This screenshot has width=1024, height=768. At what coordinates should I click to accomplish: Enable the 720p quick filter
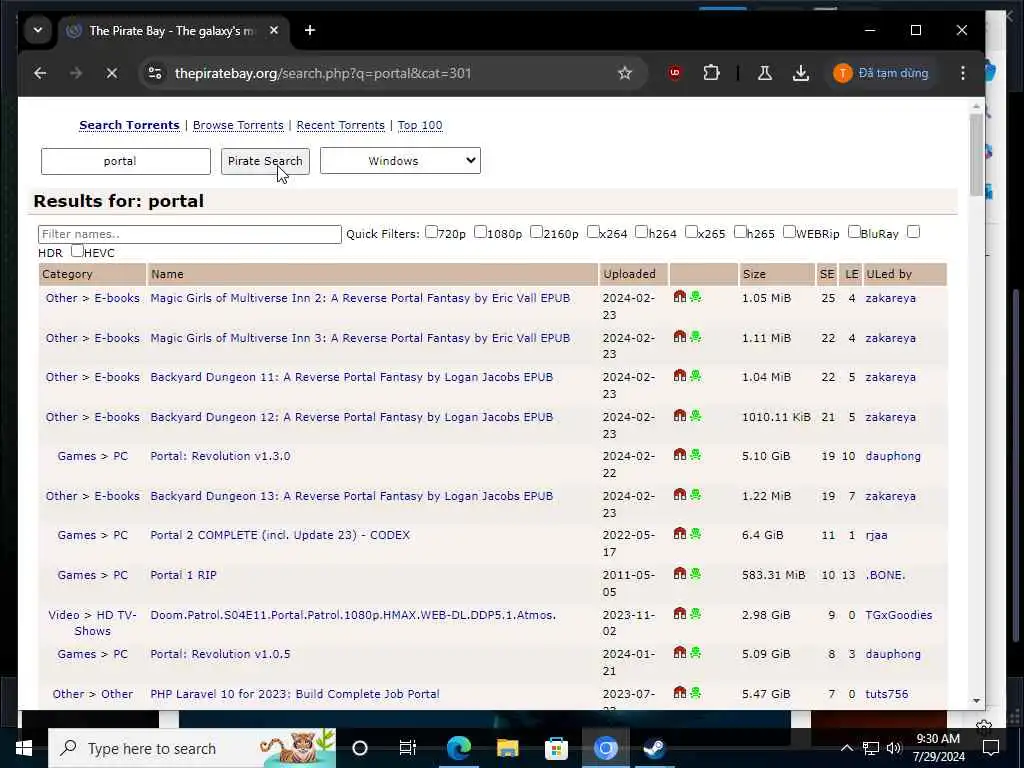point(431,232)
